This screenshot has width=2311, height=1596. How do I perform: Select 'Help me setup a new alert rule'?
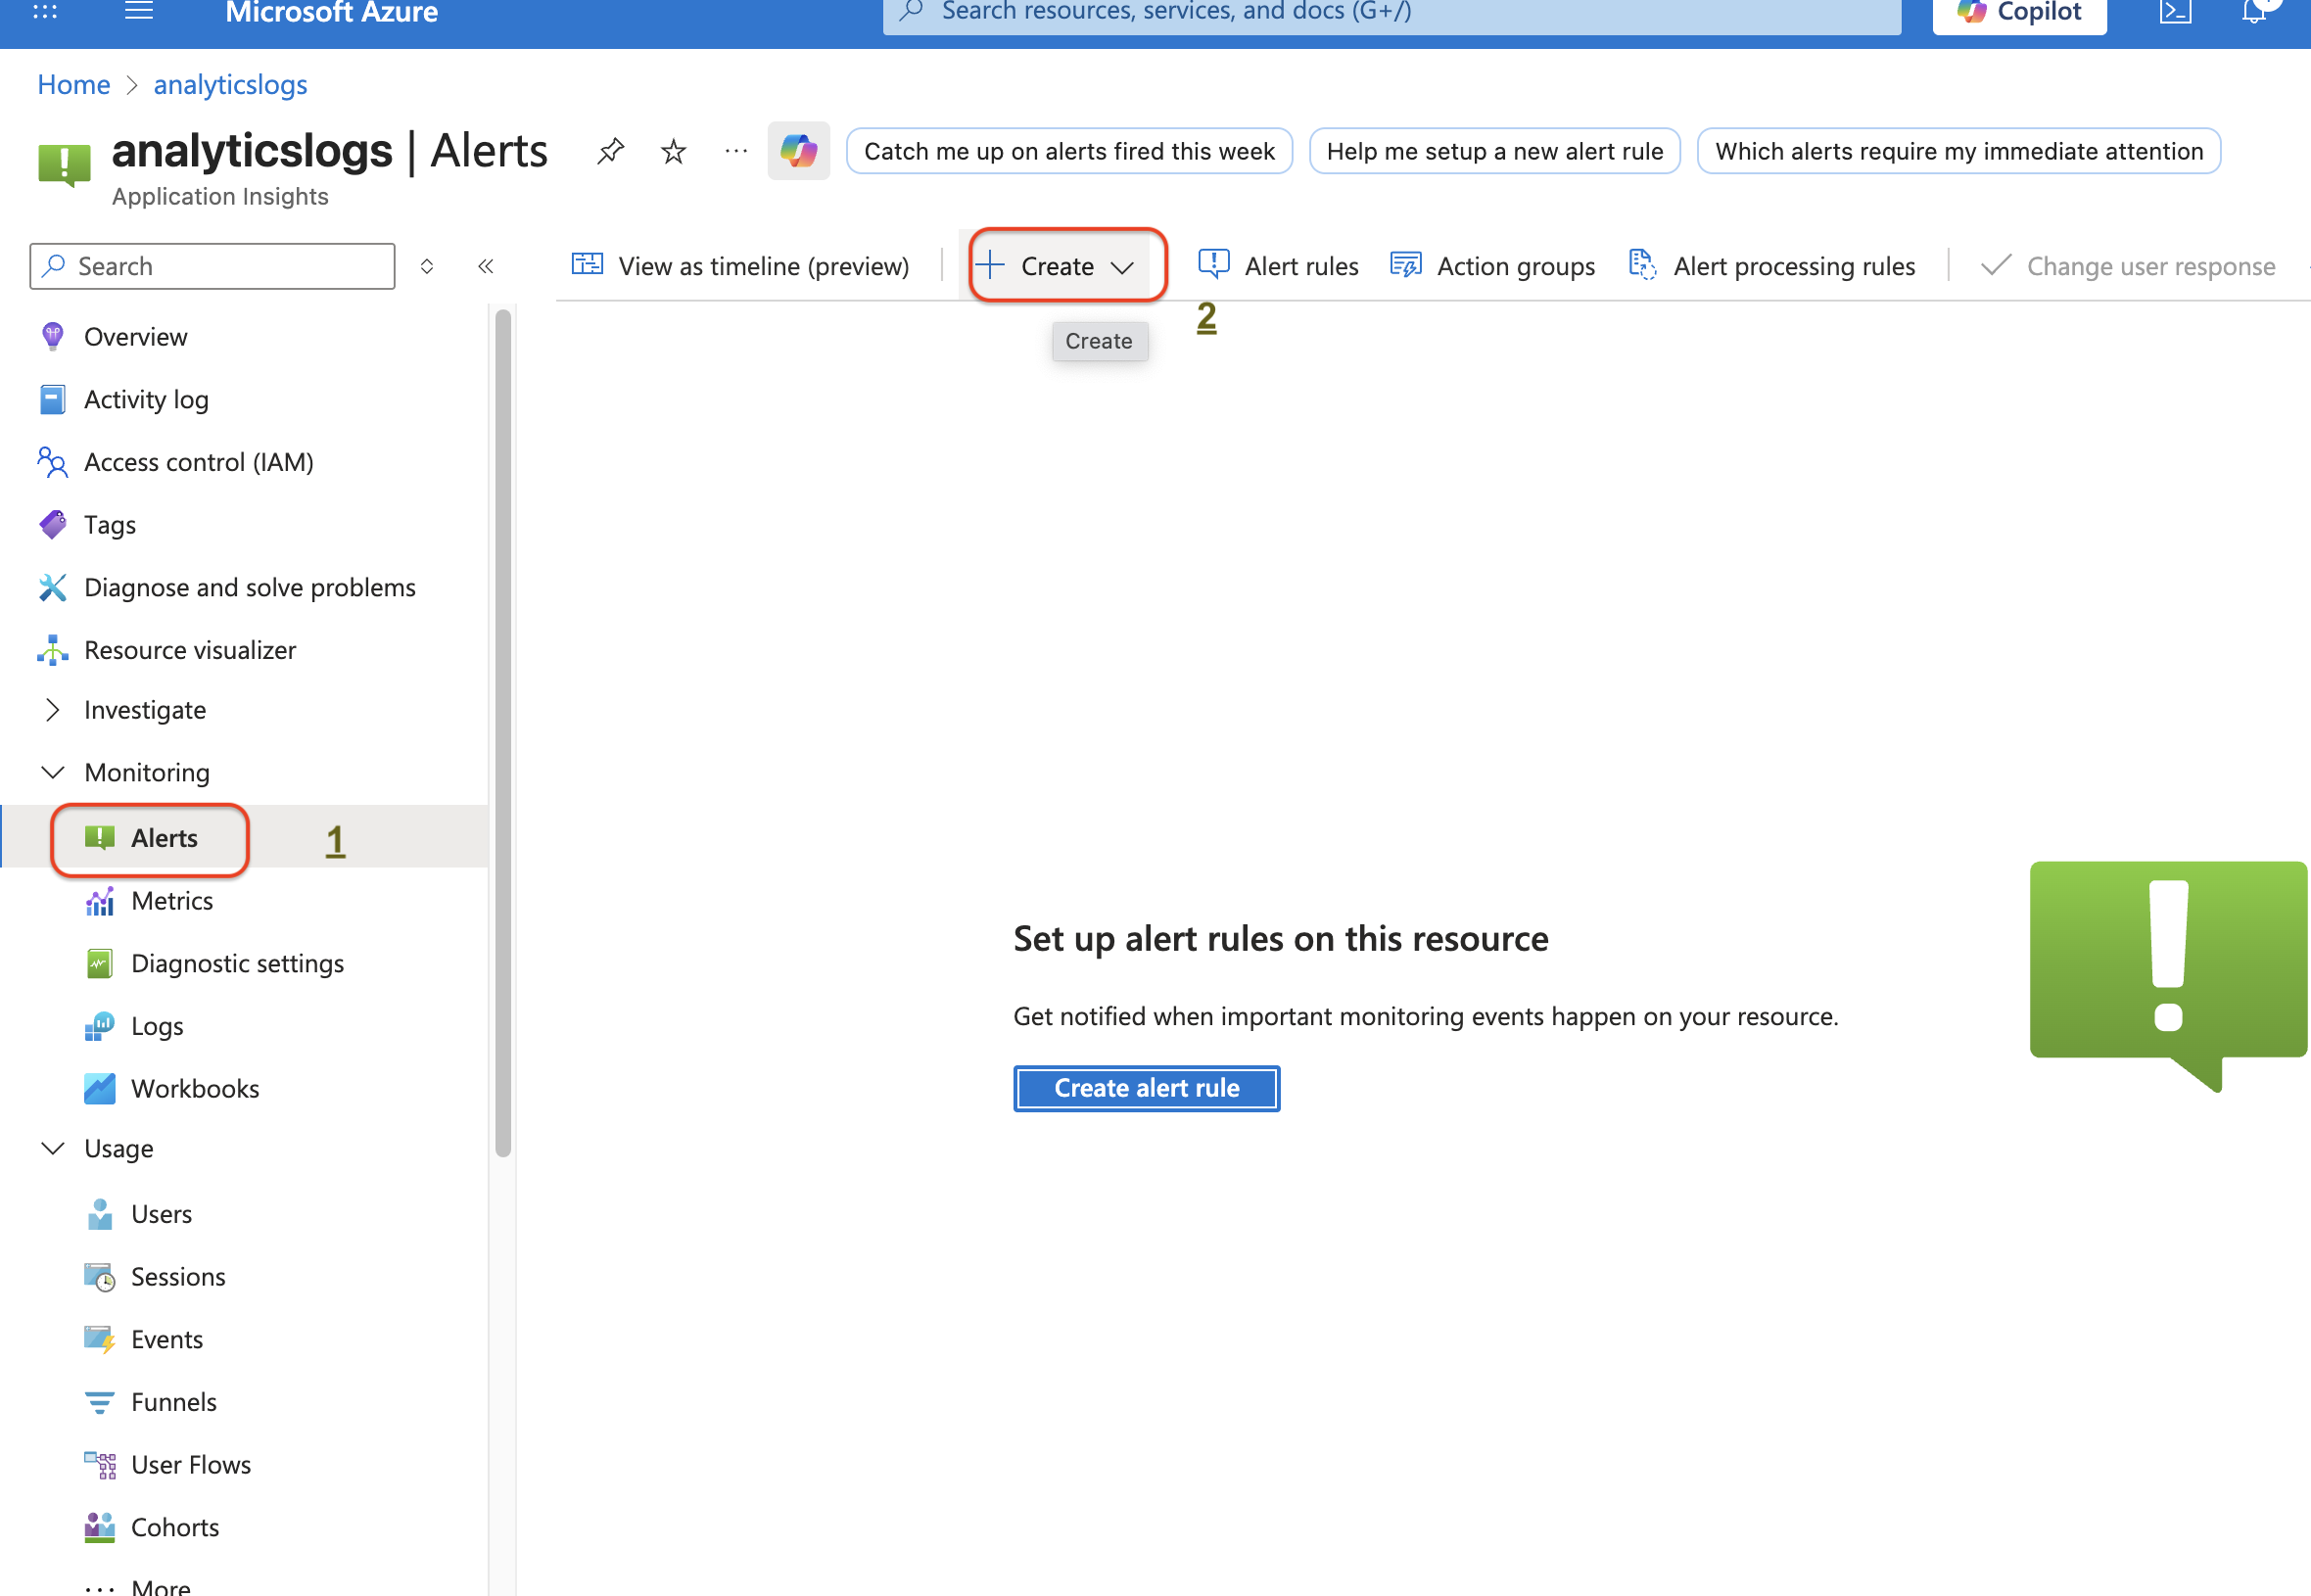point(1494,151)
